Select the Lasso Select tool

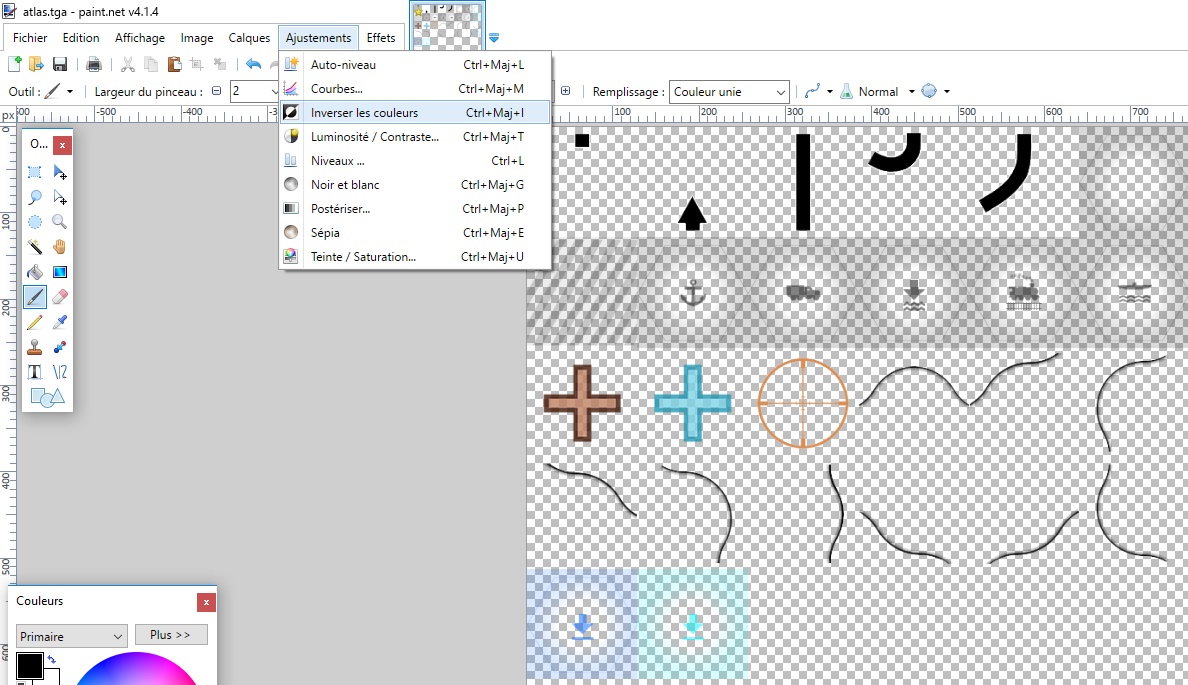(35, 198)
